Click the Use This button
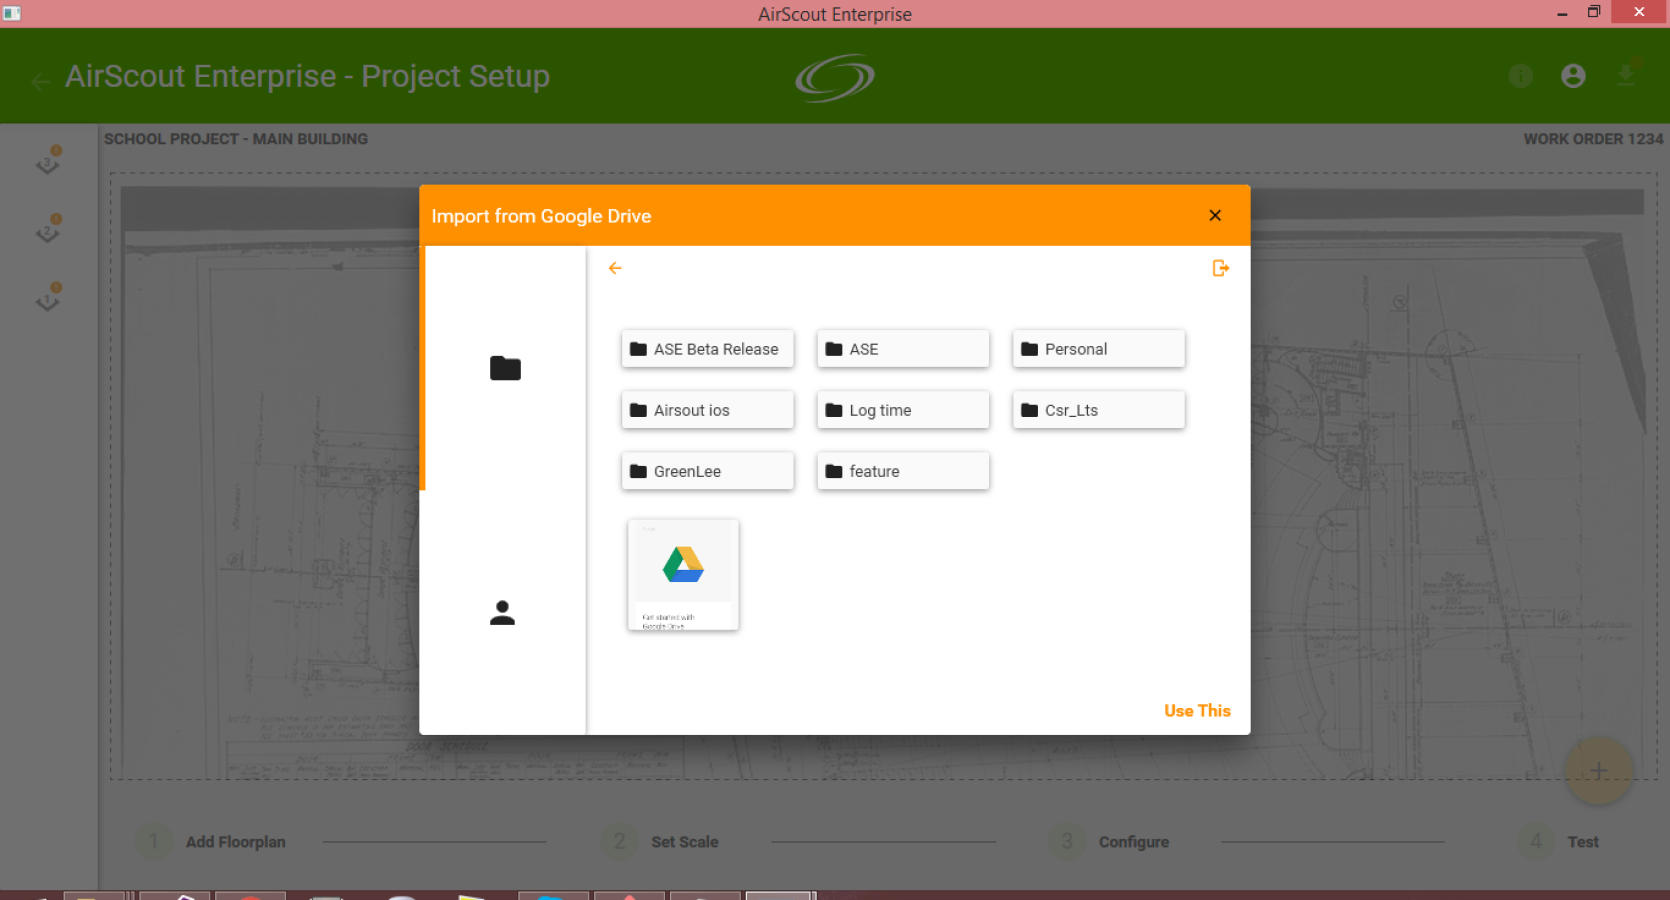Screen dimensions: 1670x900 tap(1197, 711)
